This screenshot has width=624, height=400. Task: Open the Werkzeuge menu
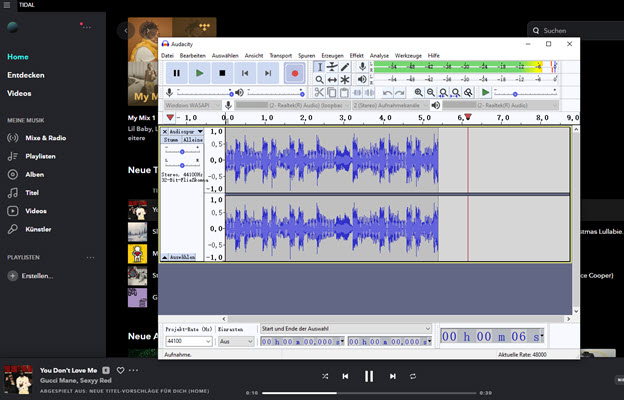click(408, 56)
